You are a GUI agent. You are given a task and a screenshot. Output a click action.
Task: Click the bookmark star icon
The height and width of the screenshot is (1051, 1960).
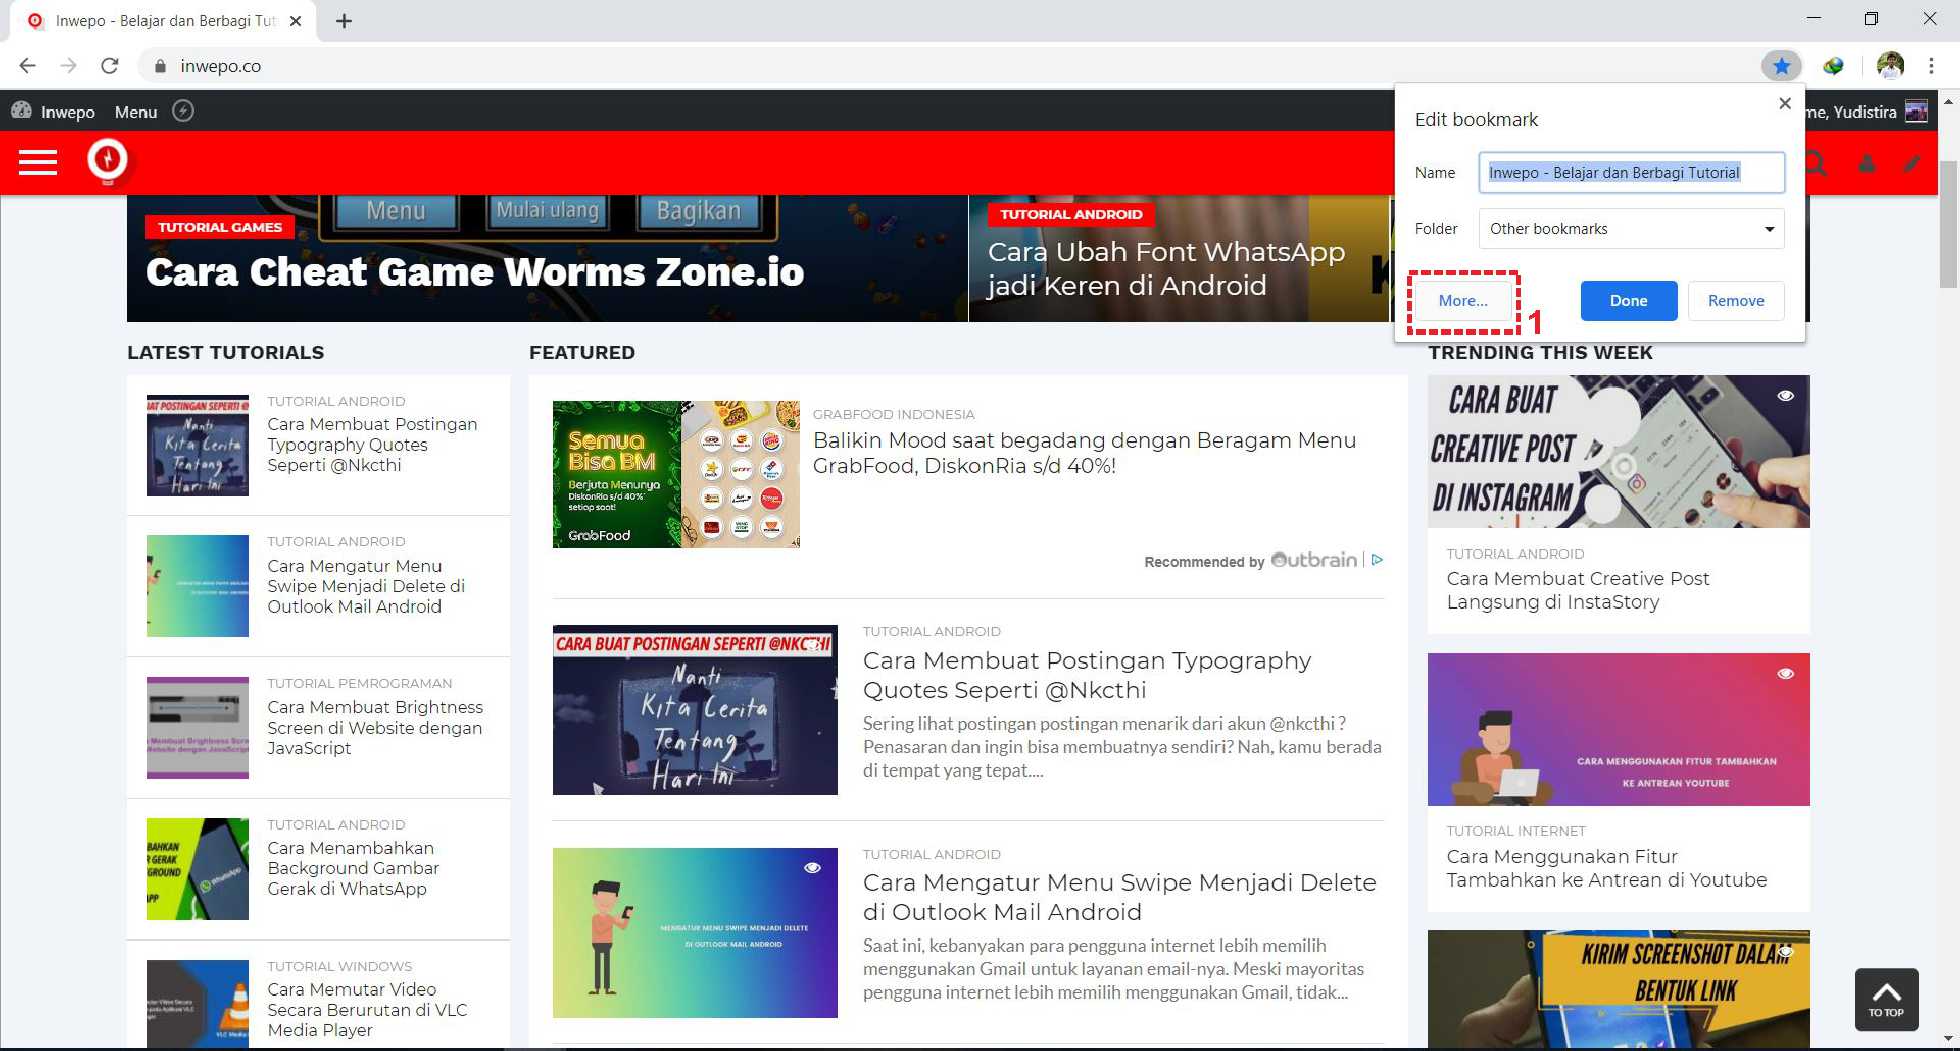pos(1781,66)
